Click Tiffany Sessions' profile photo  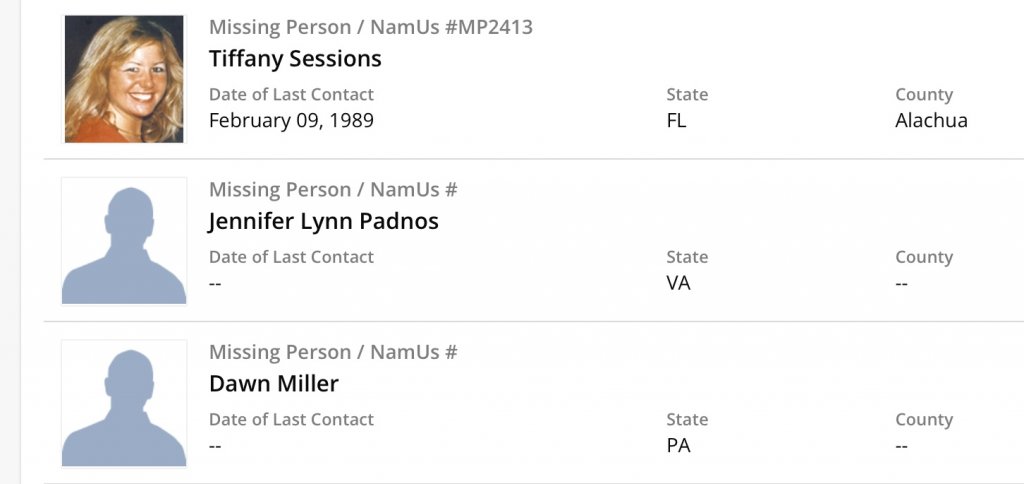pos(124,79)
